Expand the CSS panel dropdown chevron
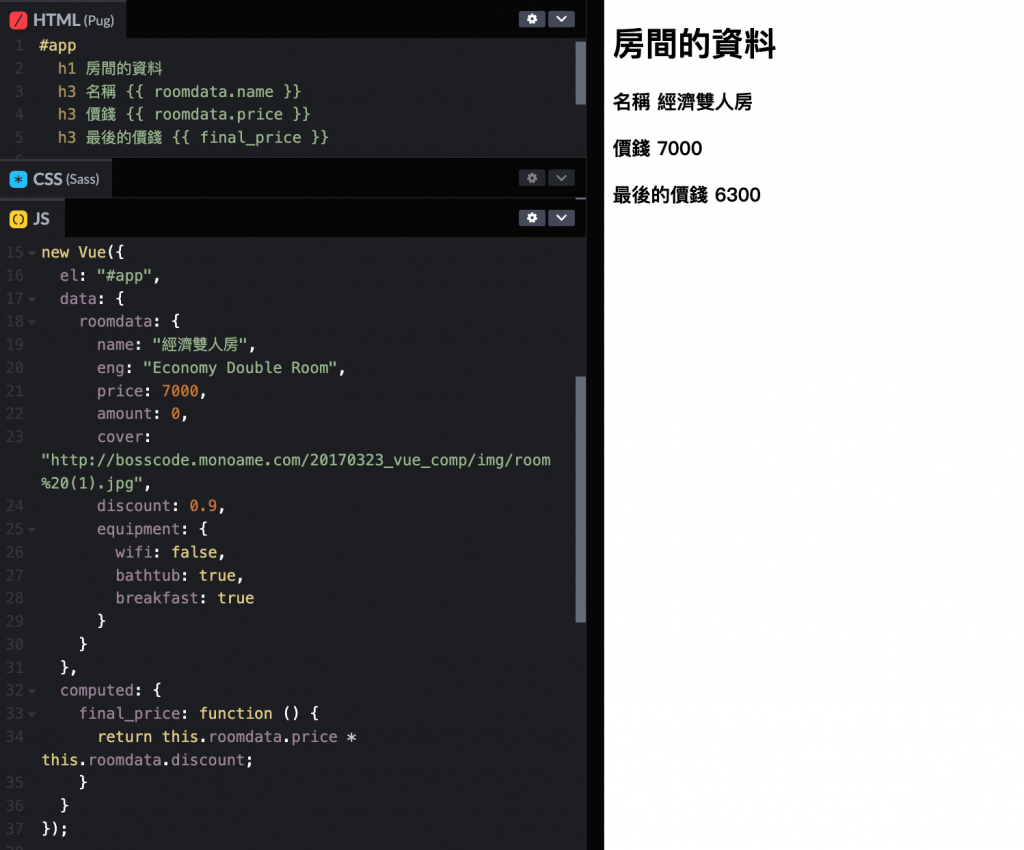The image size is (1024, 850). pyautogui.click(x=561, y=178)
